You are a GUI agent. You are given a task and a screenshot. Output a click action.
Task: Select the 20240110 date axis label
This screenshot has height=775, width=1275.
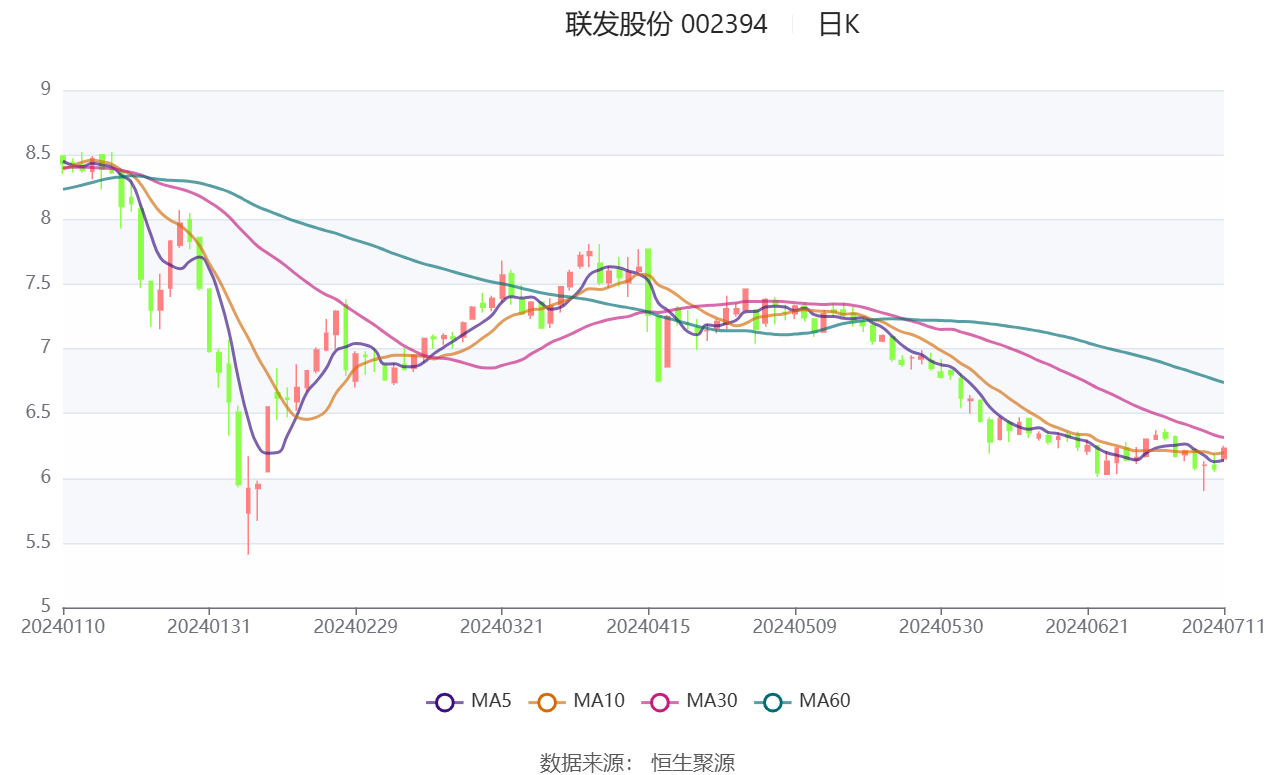click(x=63, y=626)
